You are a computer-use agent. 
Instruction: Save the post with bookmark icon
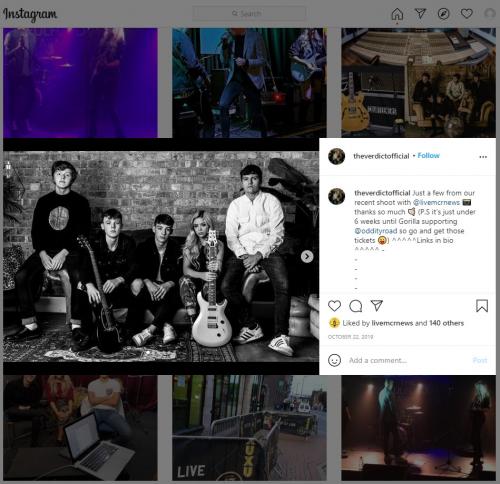point(482,306)
